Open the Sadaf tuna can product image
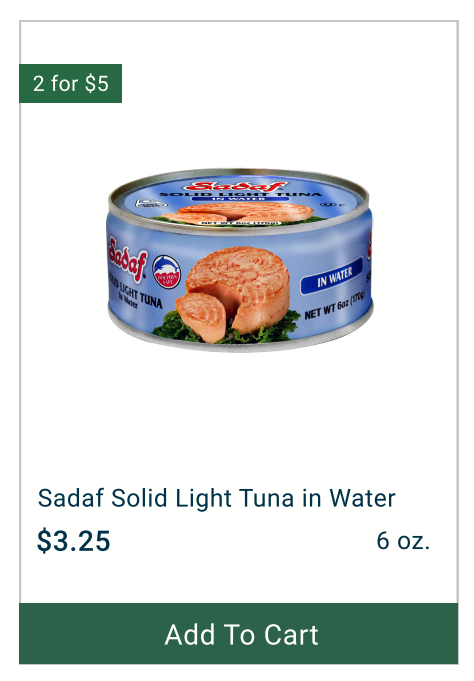The height and width of the screenshot is (681, 474). [x=239, y=260]
